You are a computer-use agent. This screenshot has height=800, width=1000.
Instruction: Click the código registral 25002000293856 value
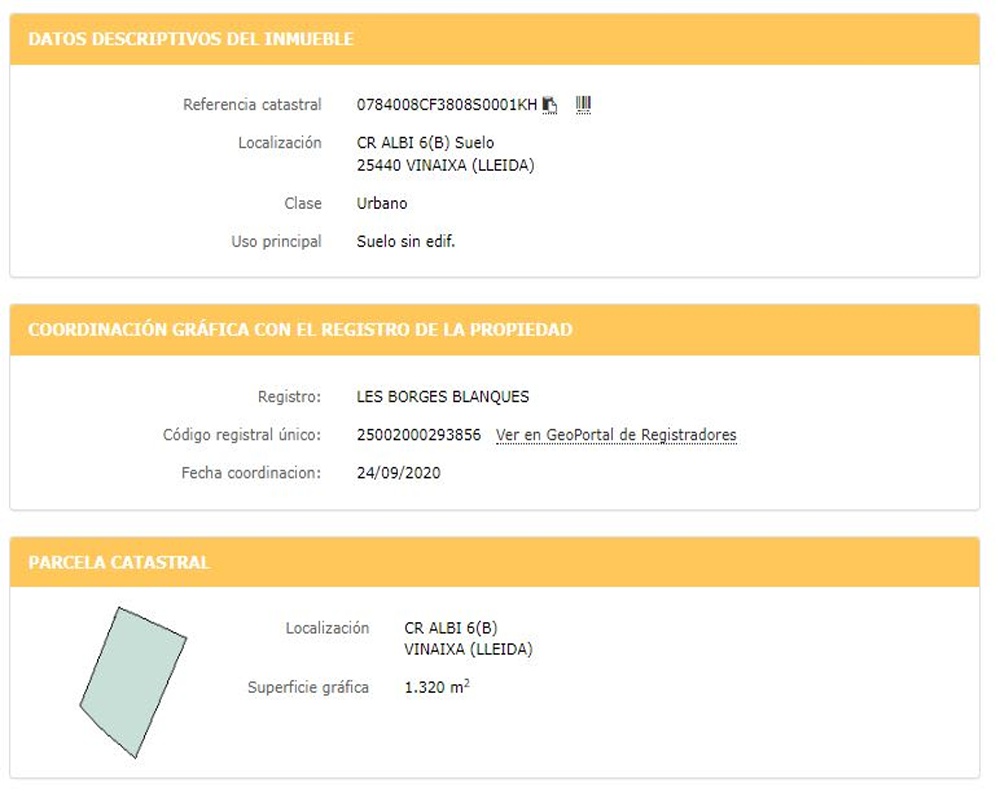coord(419,435)
